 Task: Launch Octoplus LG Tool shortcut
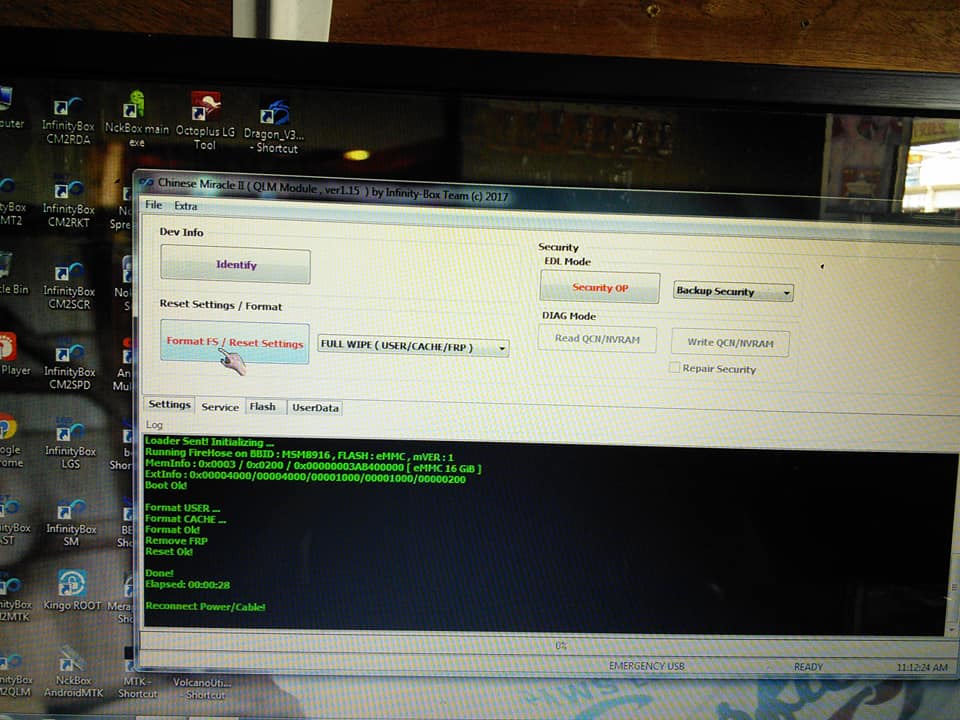pyautogui.click(x=205, y=121)
